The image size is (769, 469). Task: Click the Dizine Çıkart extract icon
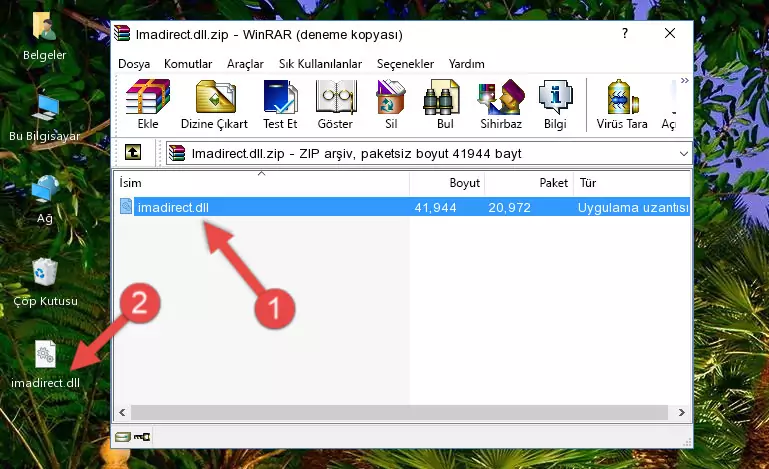(214, 104)
